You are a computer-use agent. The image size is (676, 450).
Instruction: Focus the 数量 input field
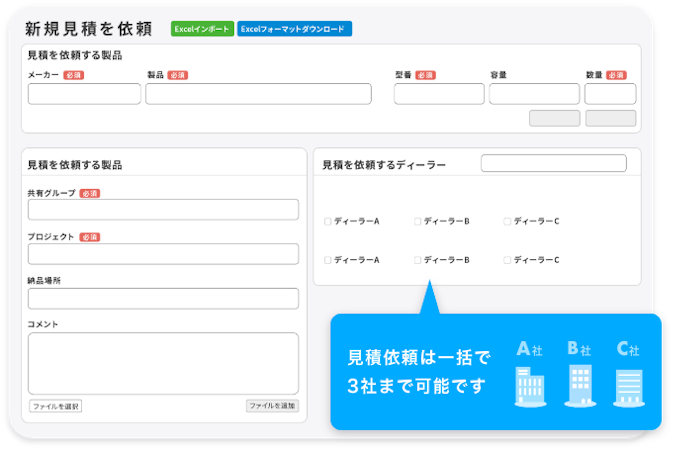tap(610, 94)
